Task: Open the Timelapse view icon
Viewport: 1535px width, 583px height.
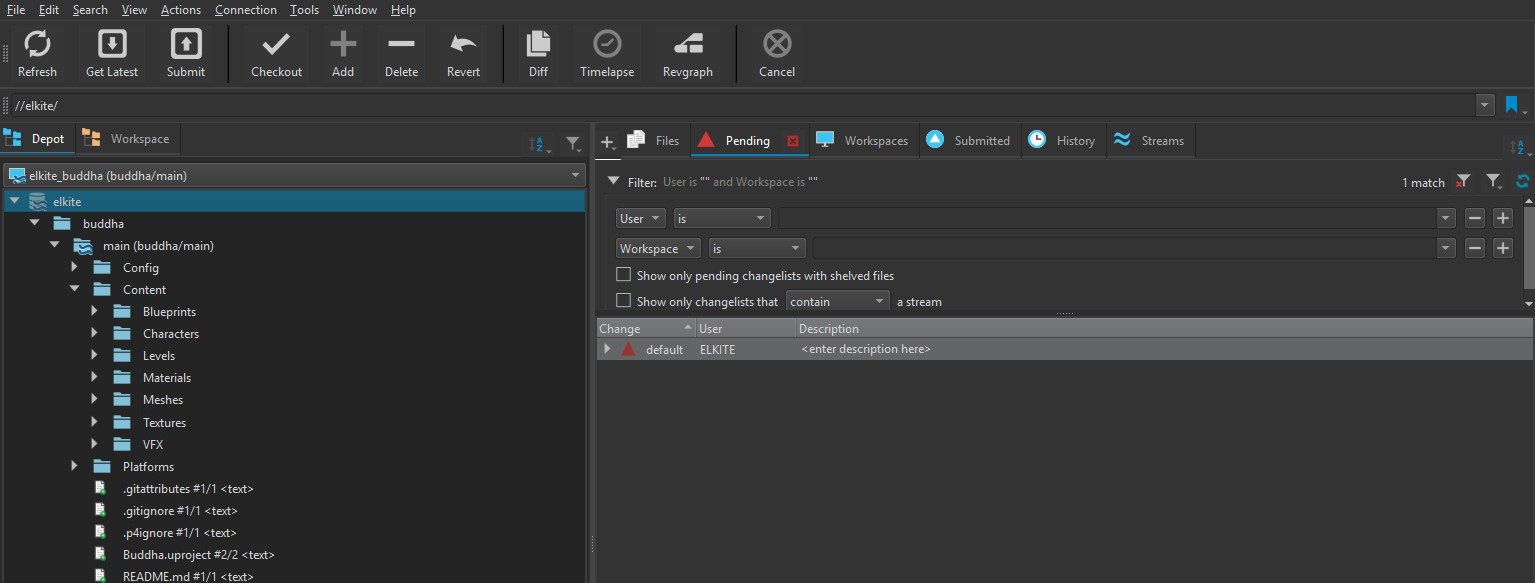Action: point(607,44)
